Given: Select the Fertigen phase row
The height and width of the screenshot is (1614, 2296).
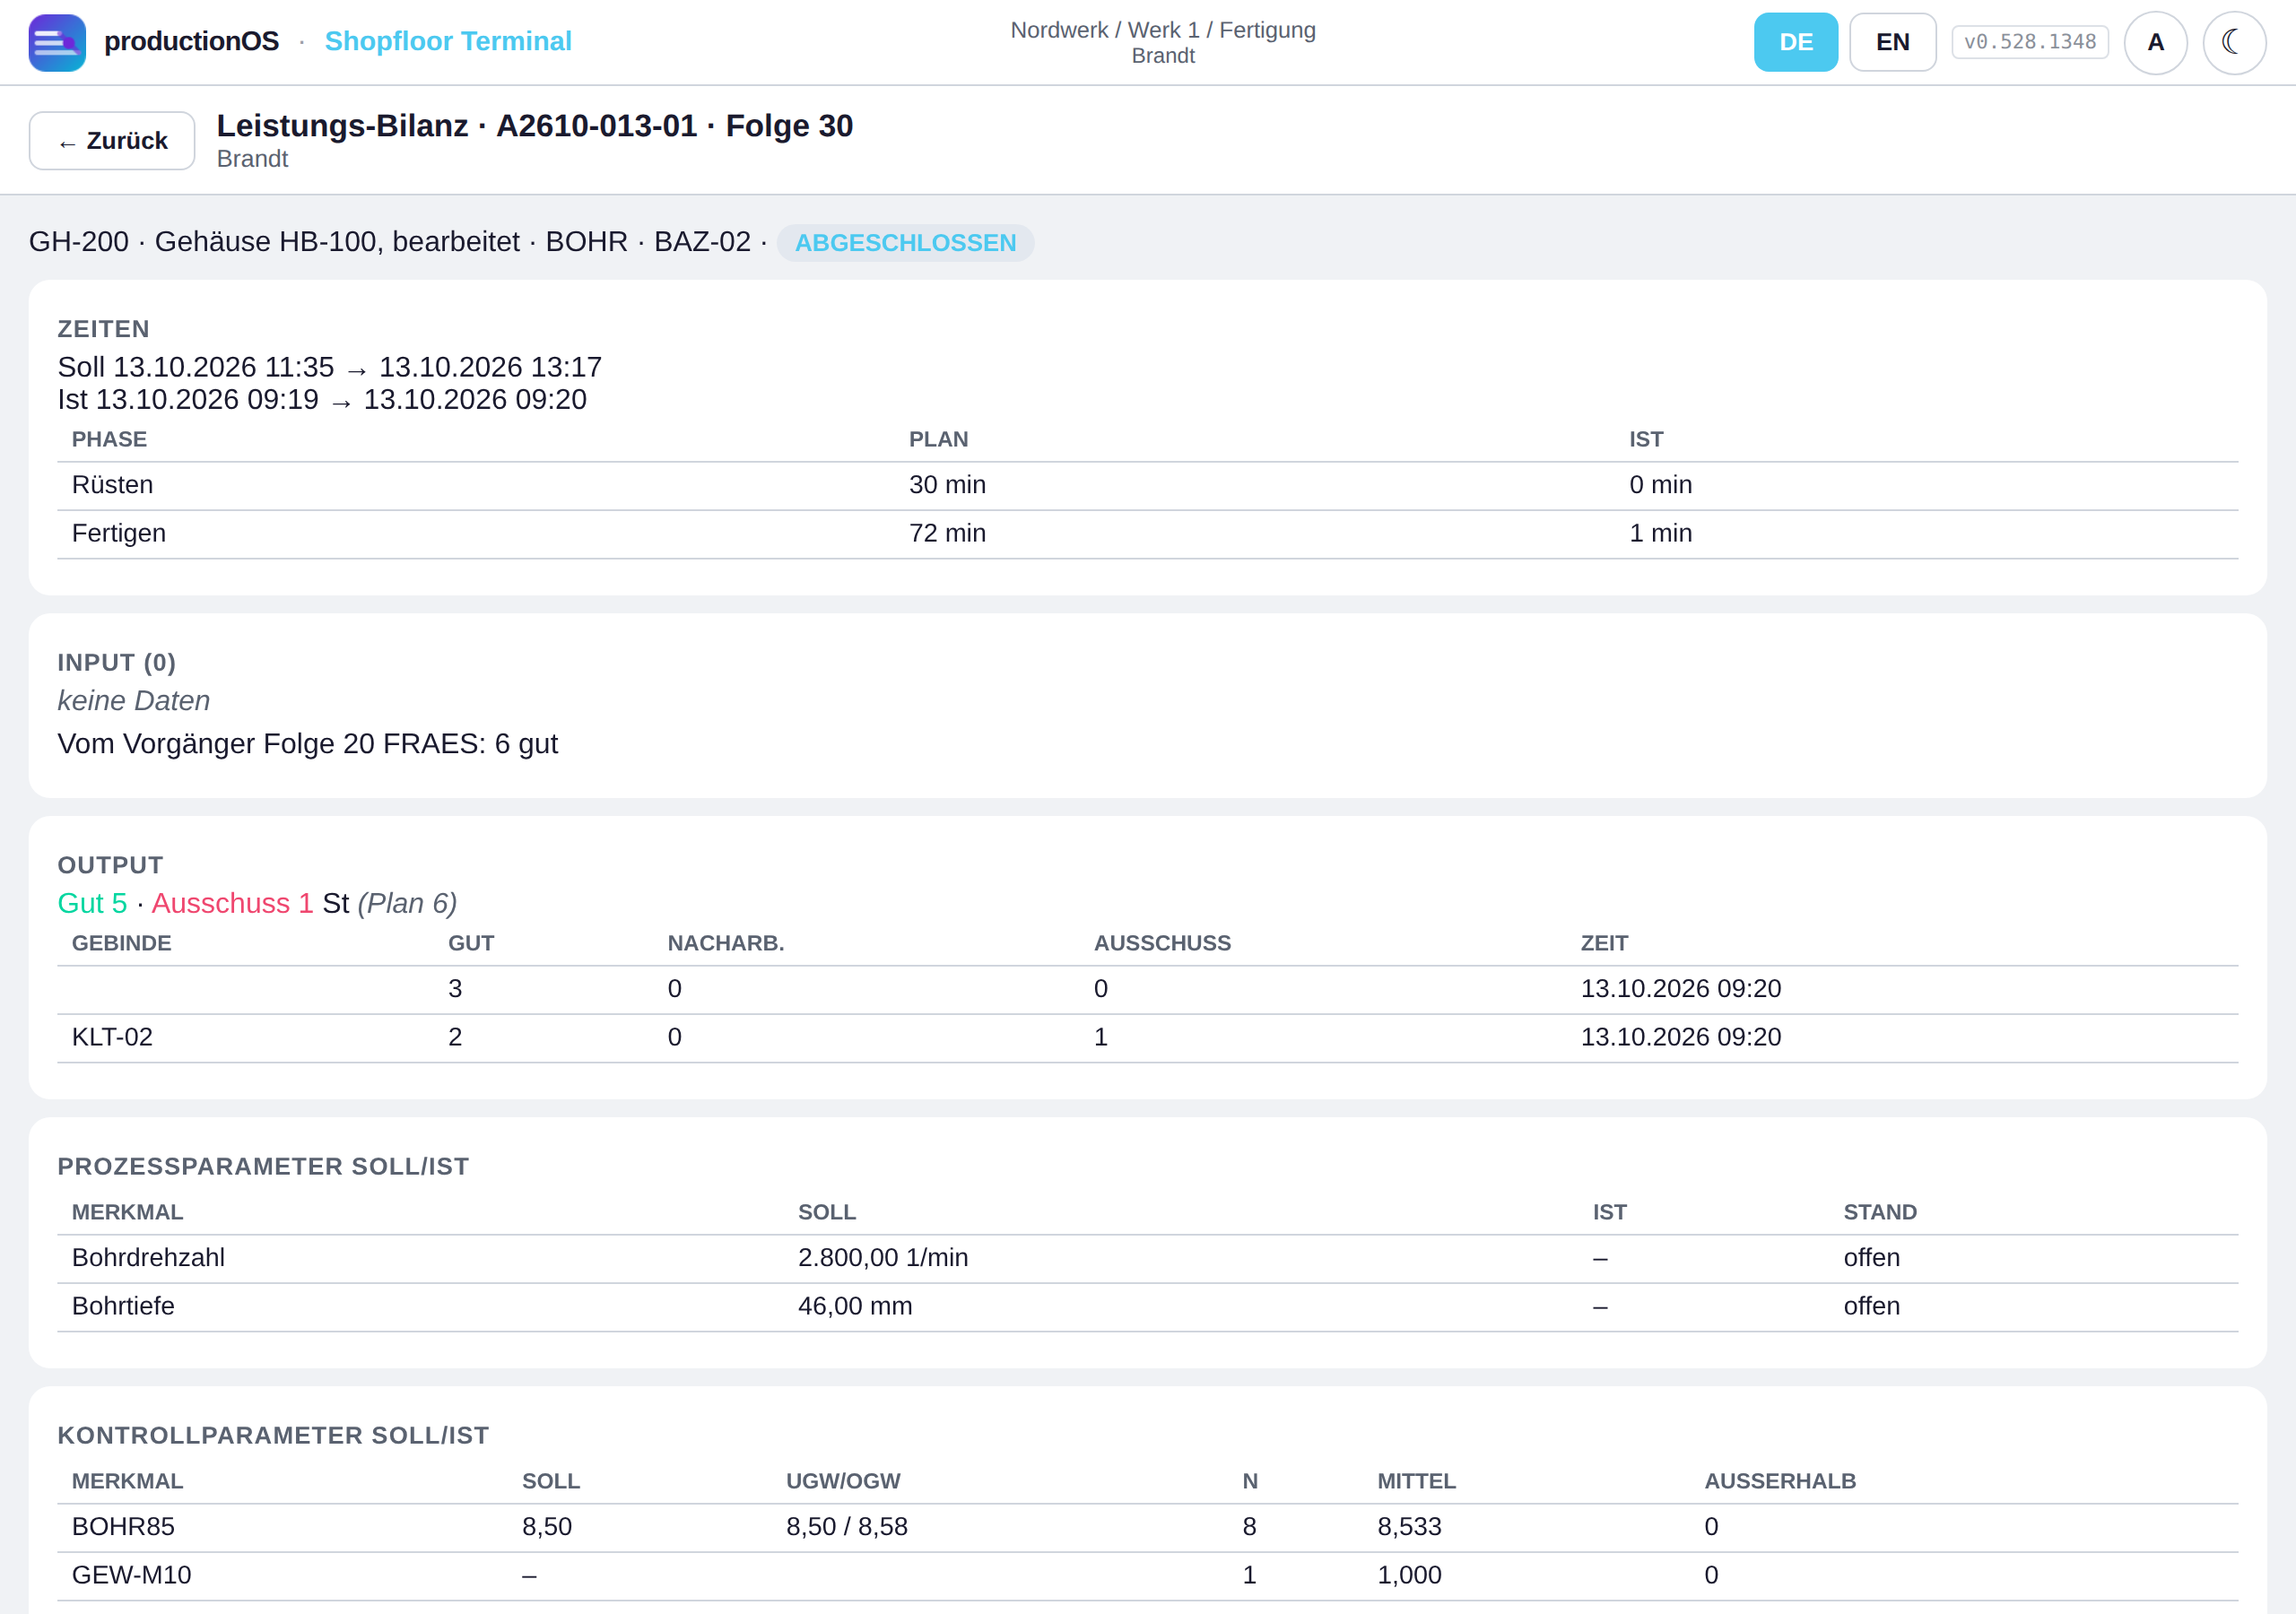Looking at the screenshot, I should (x=1147, y=534).
